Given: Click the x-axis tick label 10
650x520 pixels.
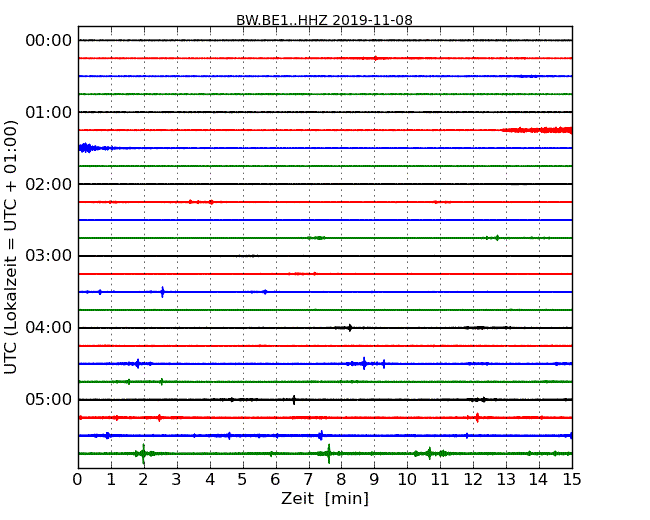Looking at the screenshot, I should pos(407,480).
